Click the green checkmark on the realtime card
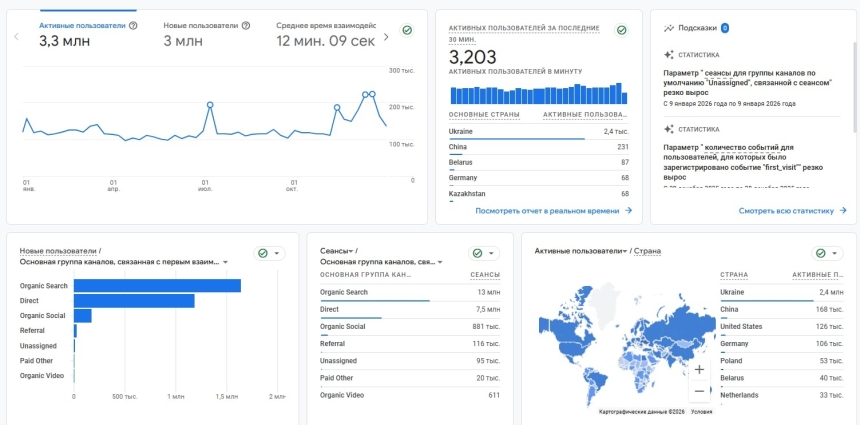 (x=621, y=30)
